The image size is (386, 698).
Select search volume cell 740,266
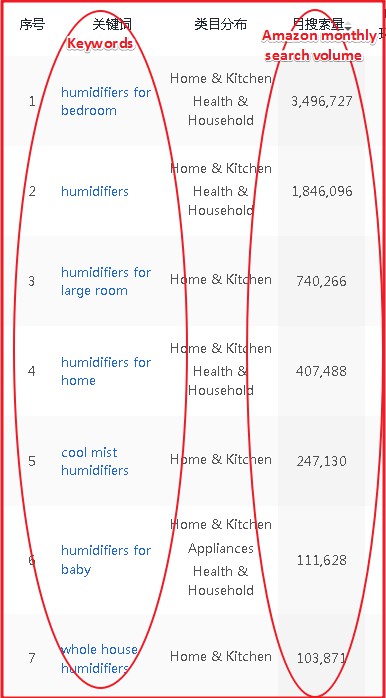pos(321,281)
